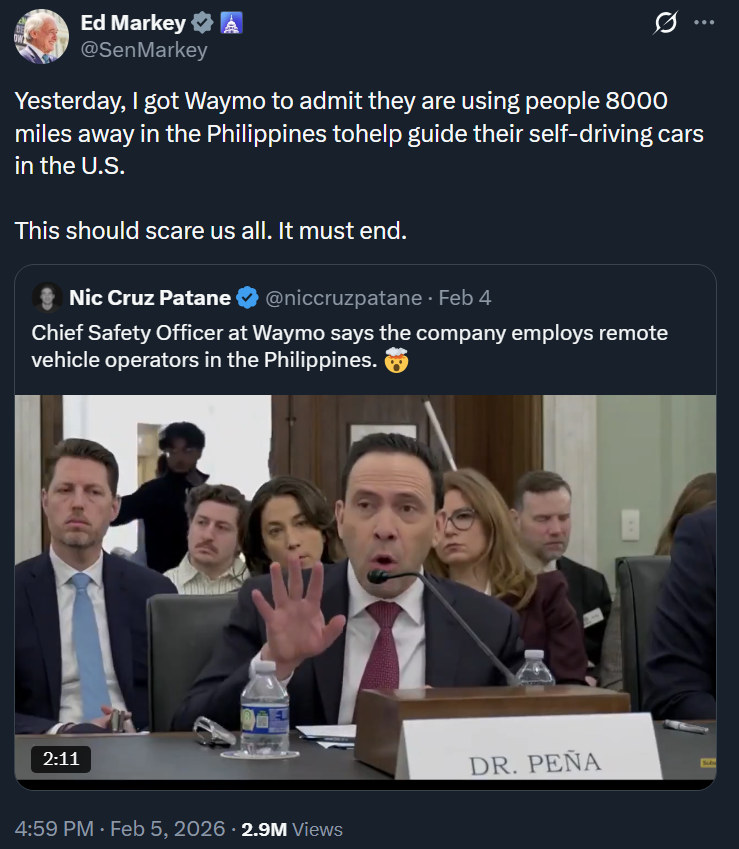
Task: Click the Feb 4 date of the quoted post
Action: [x=465, y=297]
